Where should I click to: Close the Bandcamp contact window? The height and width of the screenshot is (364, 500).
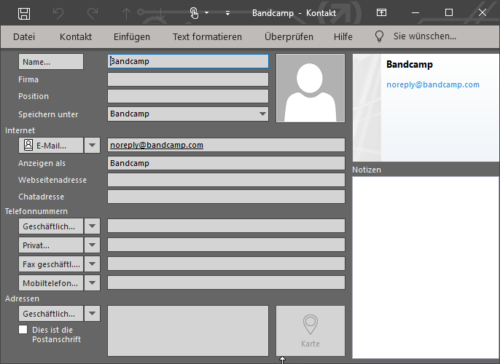click(x=482, y=13)
